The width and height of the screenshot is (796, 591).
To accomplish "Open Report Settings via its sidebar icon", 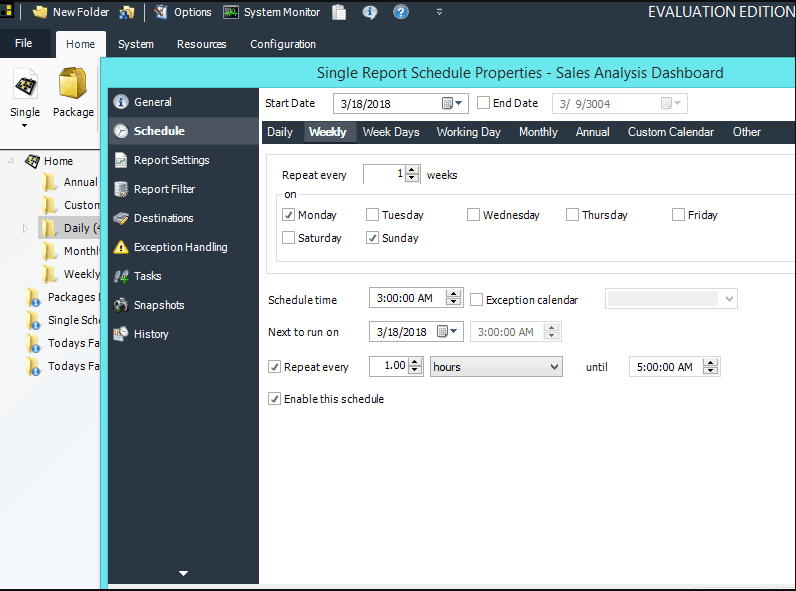I will coord(121,160).
